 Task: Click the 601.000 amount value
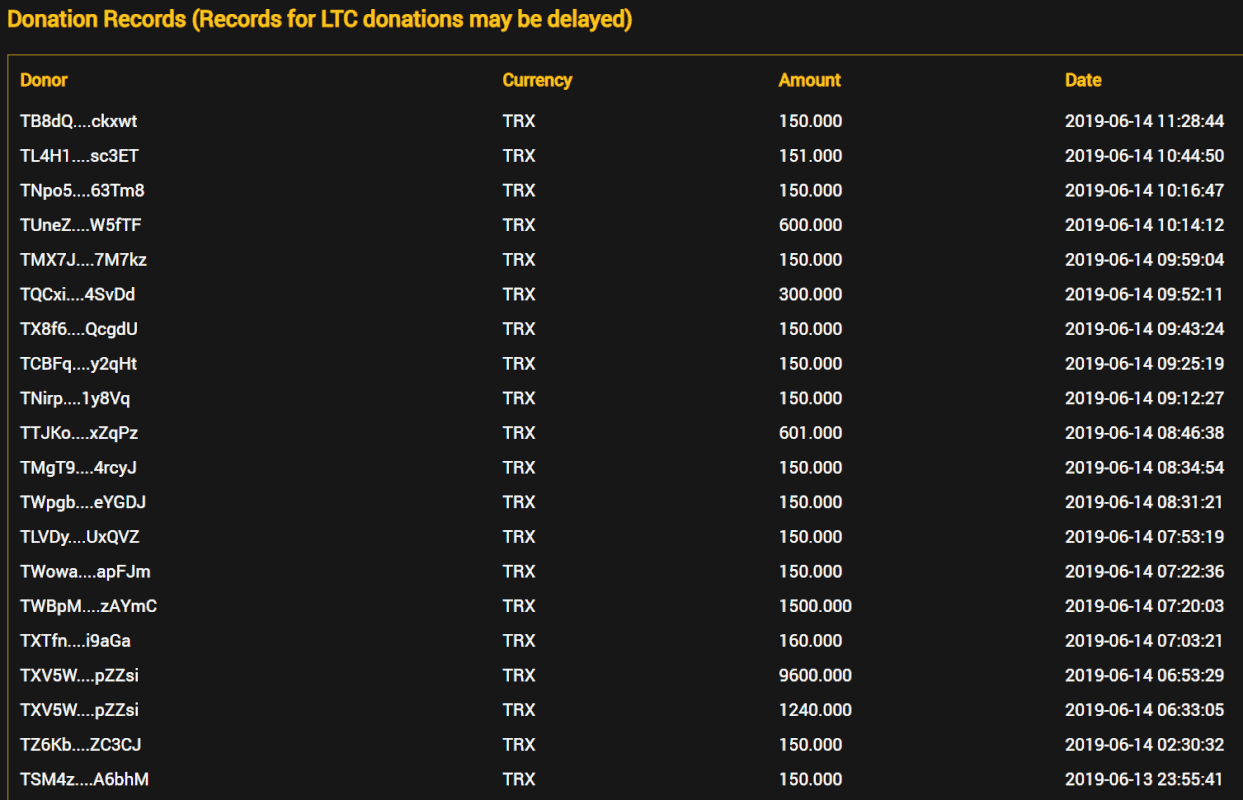click(810, 433)
